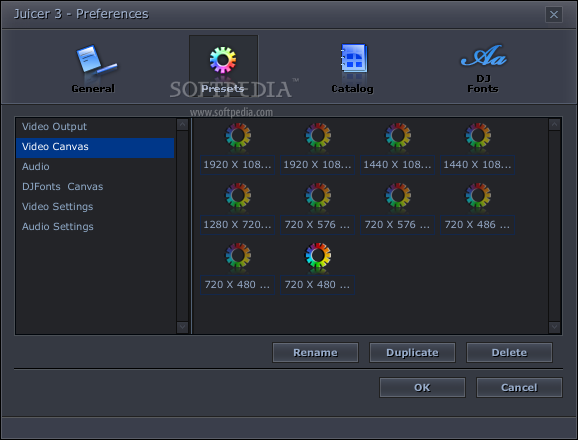Click the Rename button
This screenshot has width=578, height=440.
click(316, 353)
